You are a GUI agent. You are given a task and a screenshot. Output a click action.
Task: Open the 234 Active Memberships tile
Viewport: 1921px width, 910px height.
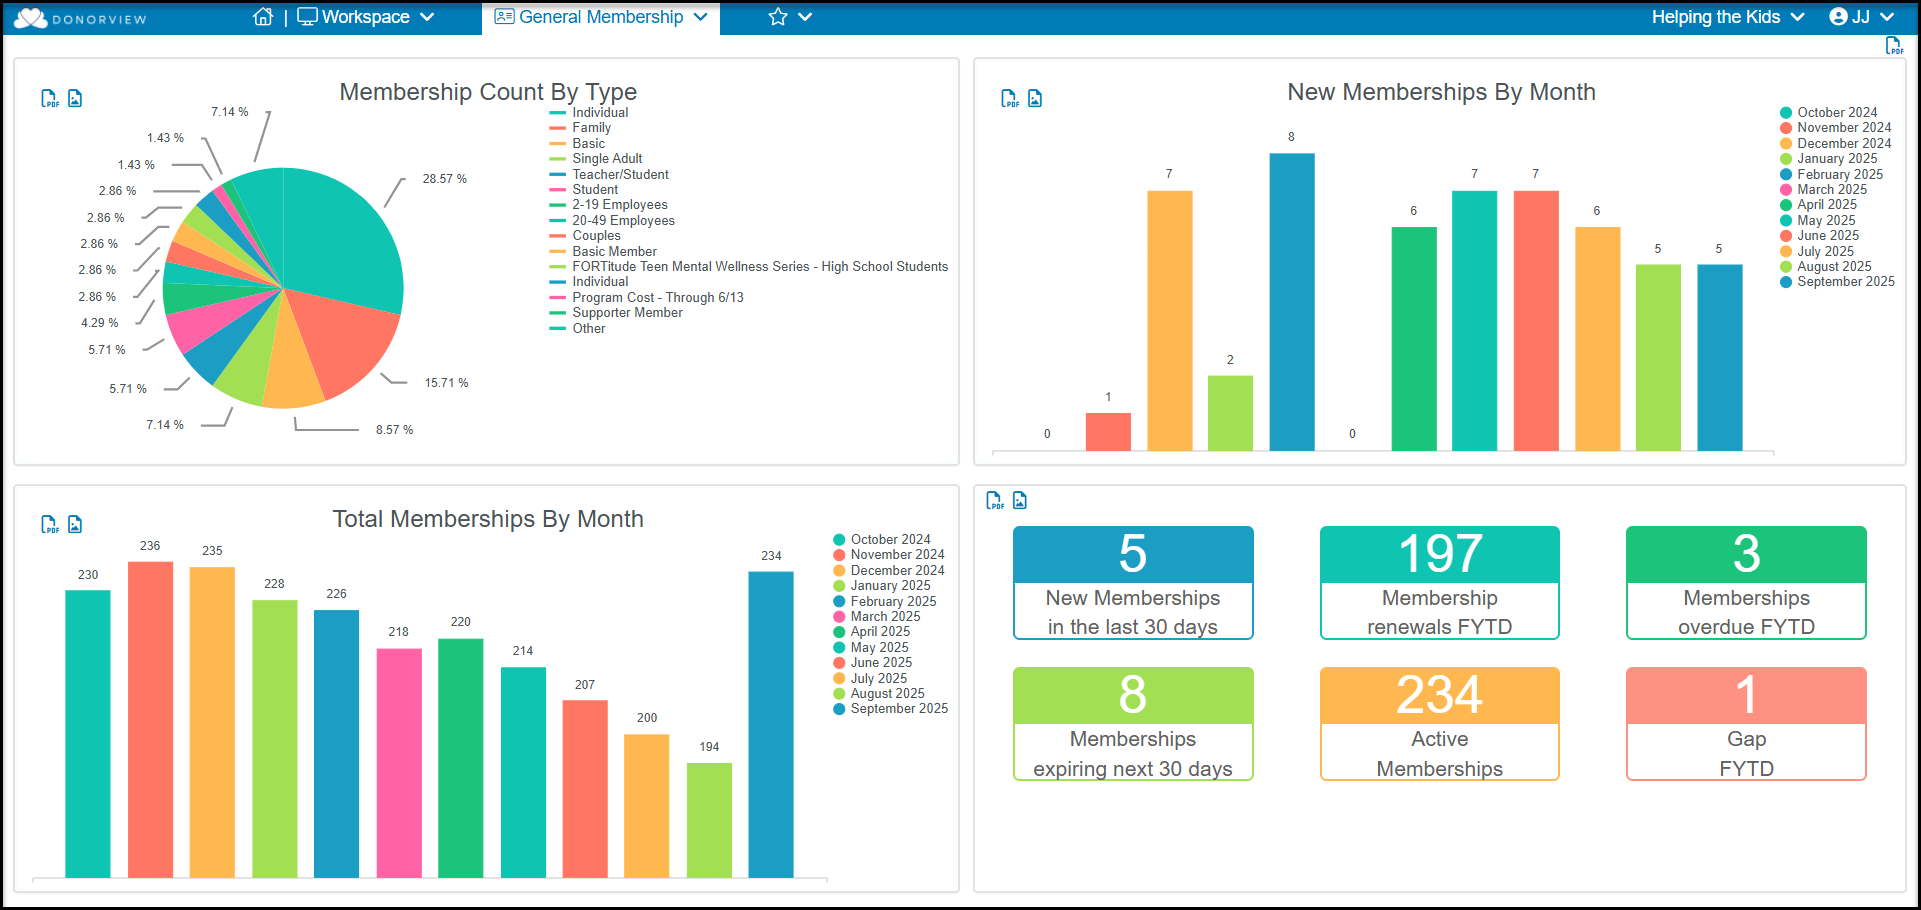click(1440, 724)
